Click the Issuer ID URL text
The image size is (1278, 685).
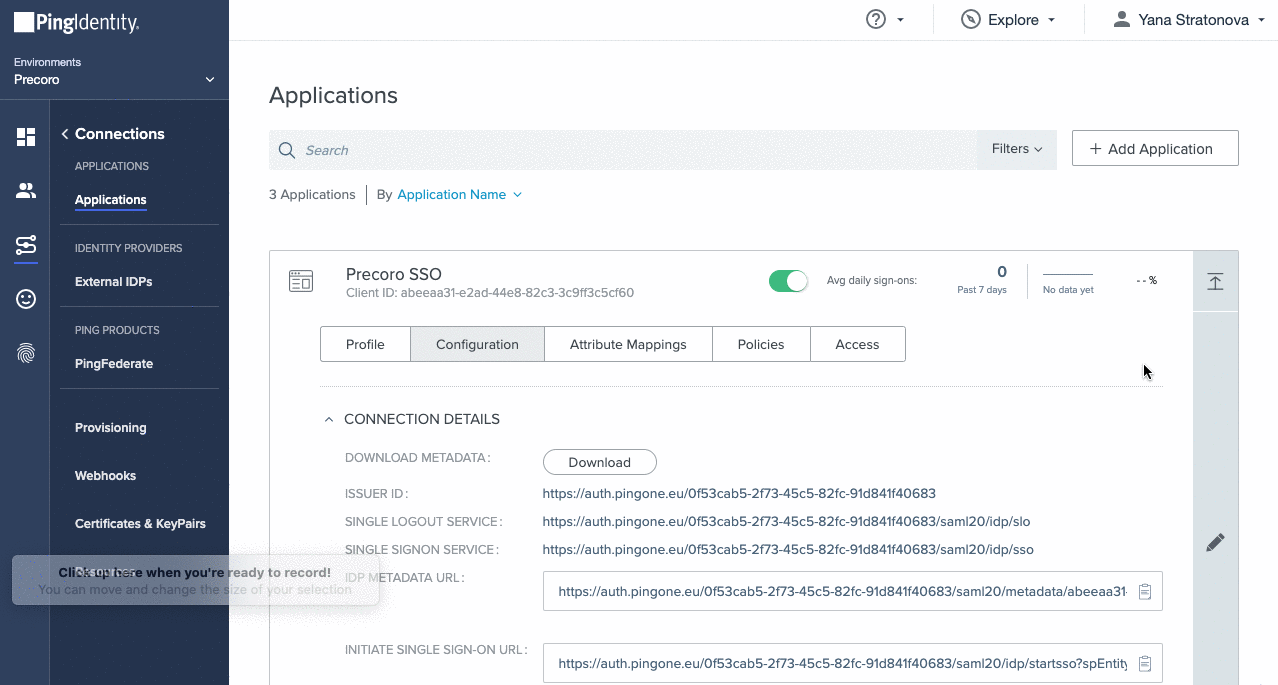739,494
